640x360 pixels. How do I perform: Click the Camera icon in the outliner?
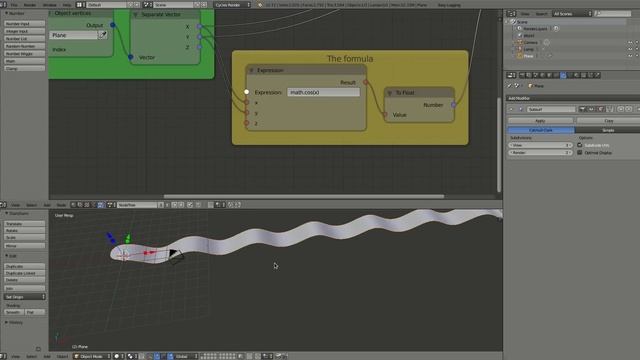point(520,42)
